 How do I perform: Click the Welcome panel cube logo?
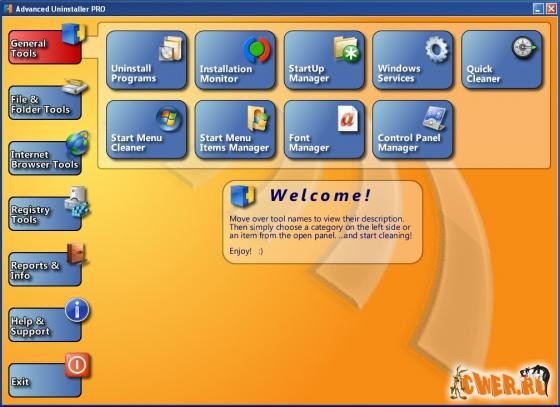click(243, 196)
